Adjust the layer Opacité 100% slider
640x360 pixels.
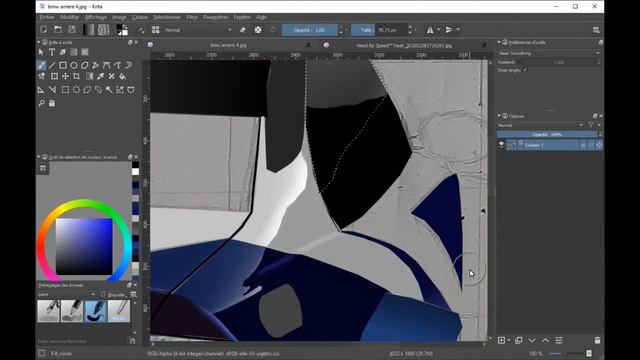(547, 134)
